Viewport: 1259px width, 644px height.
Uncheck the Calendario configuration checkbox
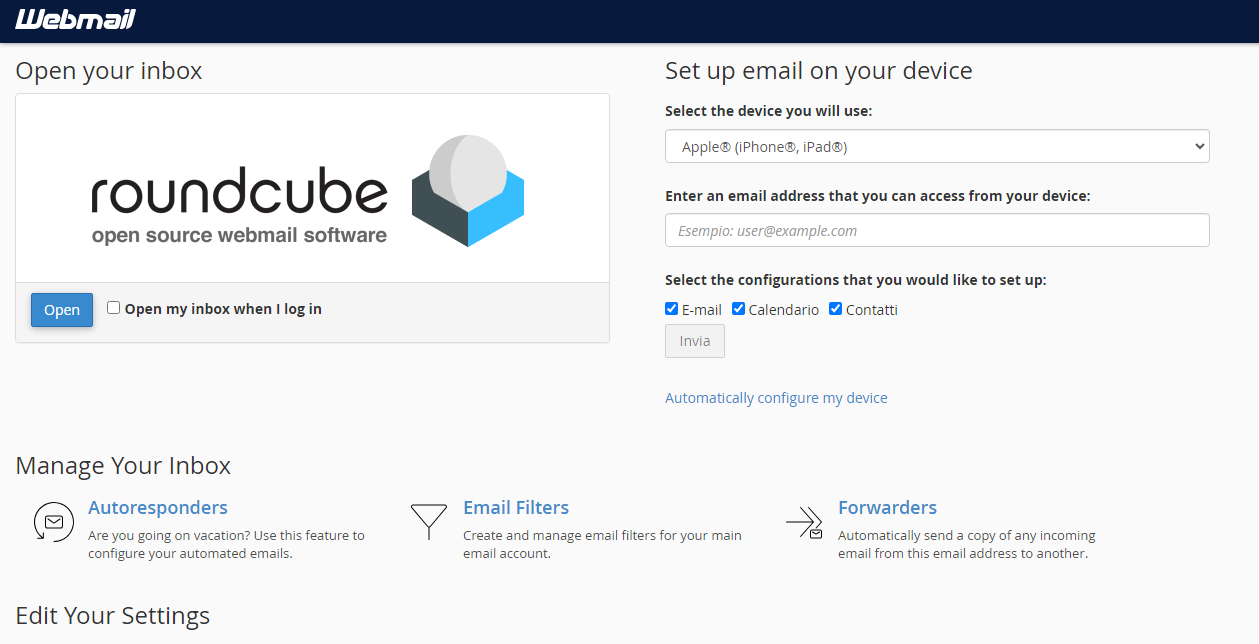(x=739, y=309)
